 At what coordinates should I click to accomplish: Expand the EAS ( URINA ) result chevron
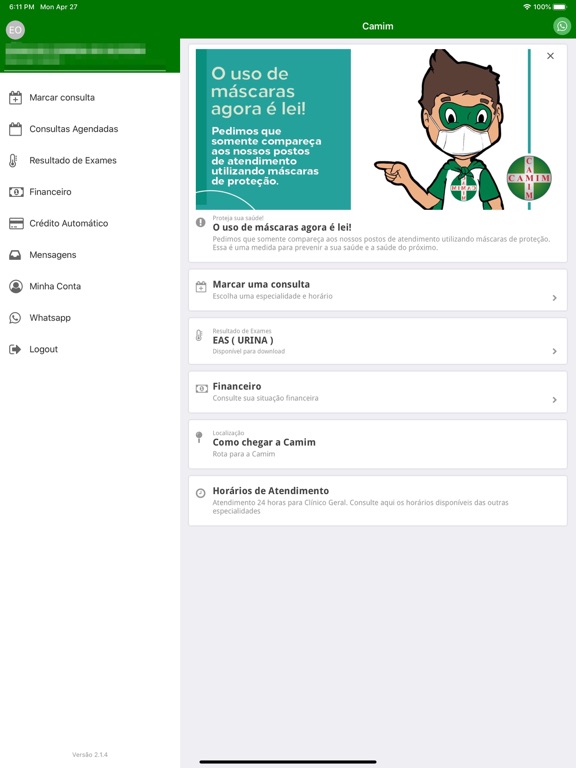pyautogui.click(x=554, y=351)
